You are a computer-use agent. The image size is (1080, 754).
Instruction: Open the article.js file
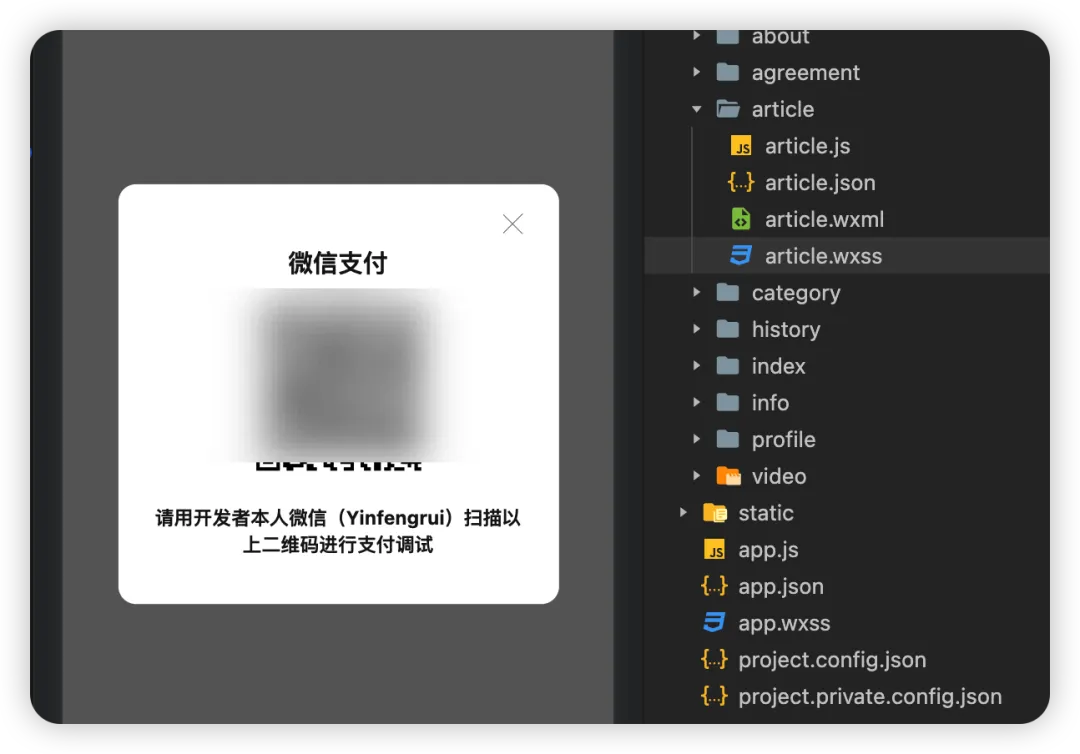807,147
